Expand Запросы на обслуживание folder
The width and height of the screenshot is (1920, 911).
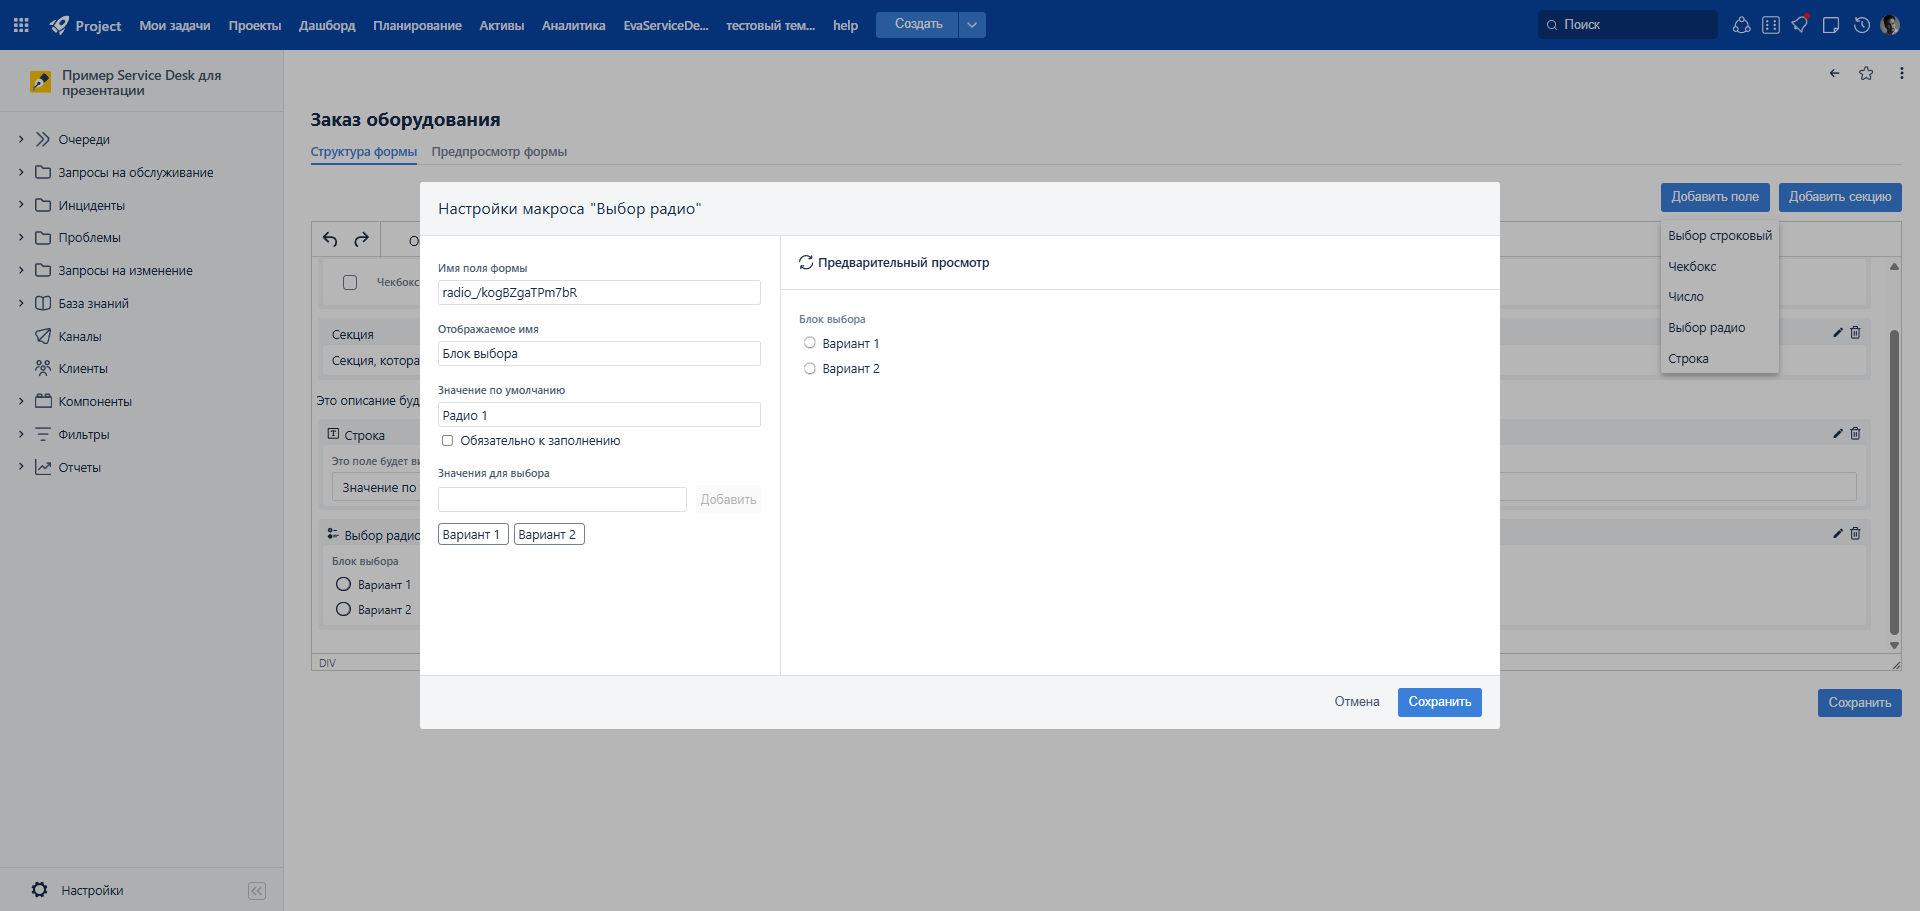[x=21, y=172]
